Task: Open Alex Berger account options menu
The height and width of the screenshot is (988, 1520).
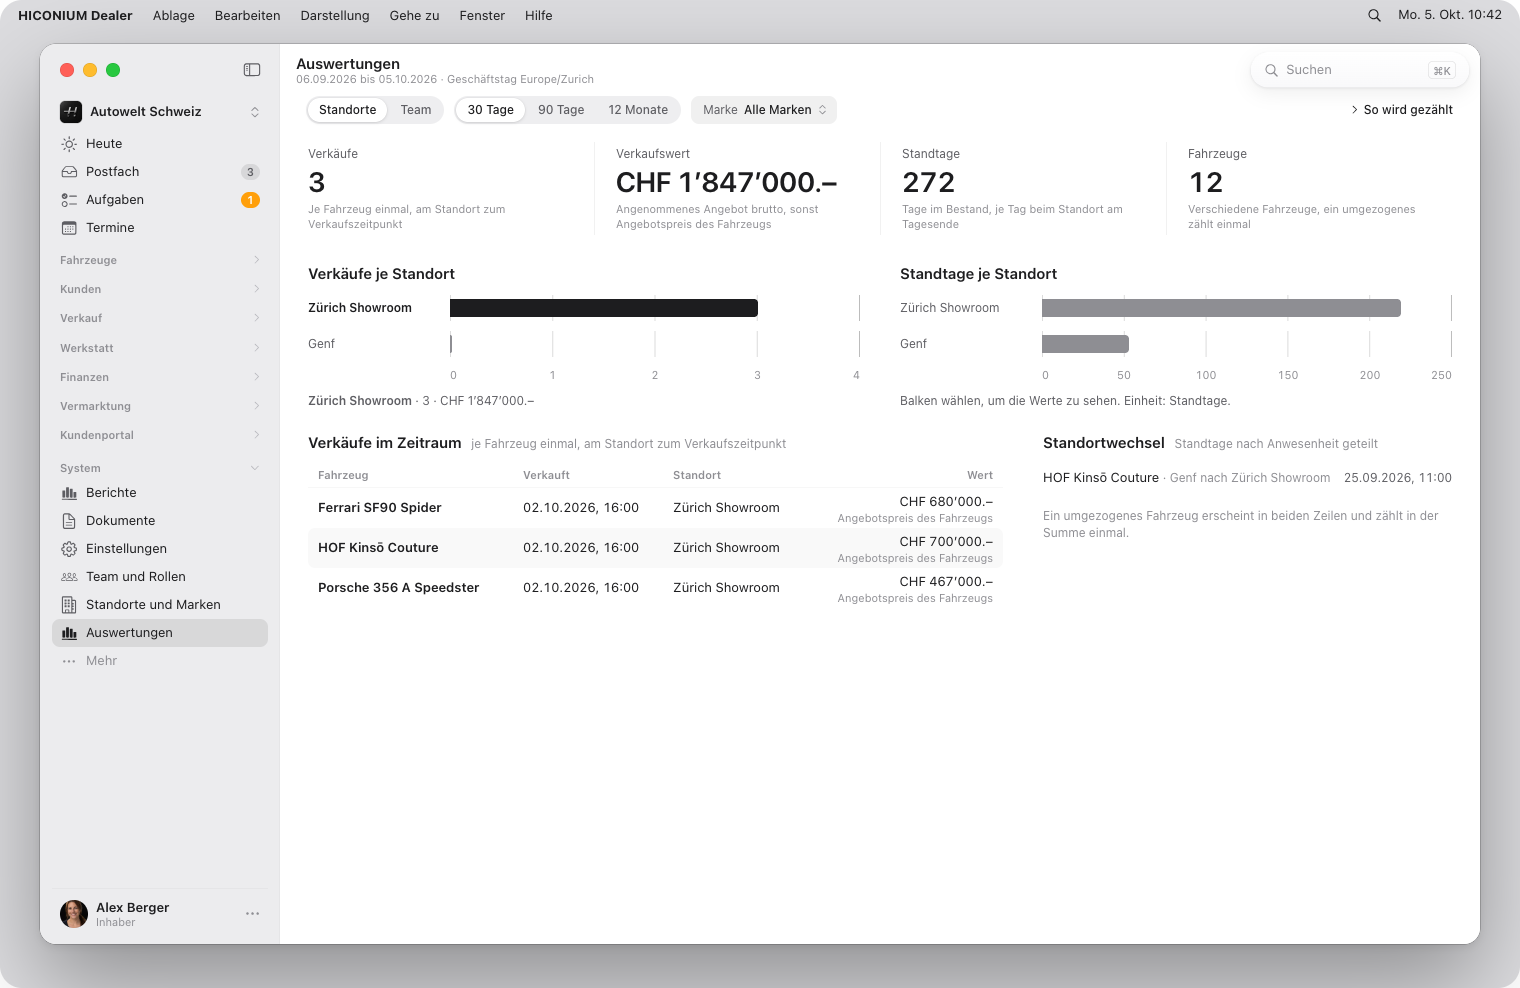Action: pos(252,914)
